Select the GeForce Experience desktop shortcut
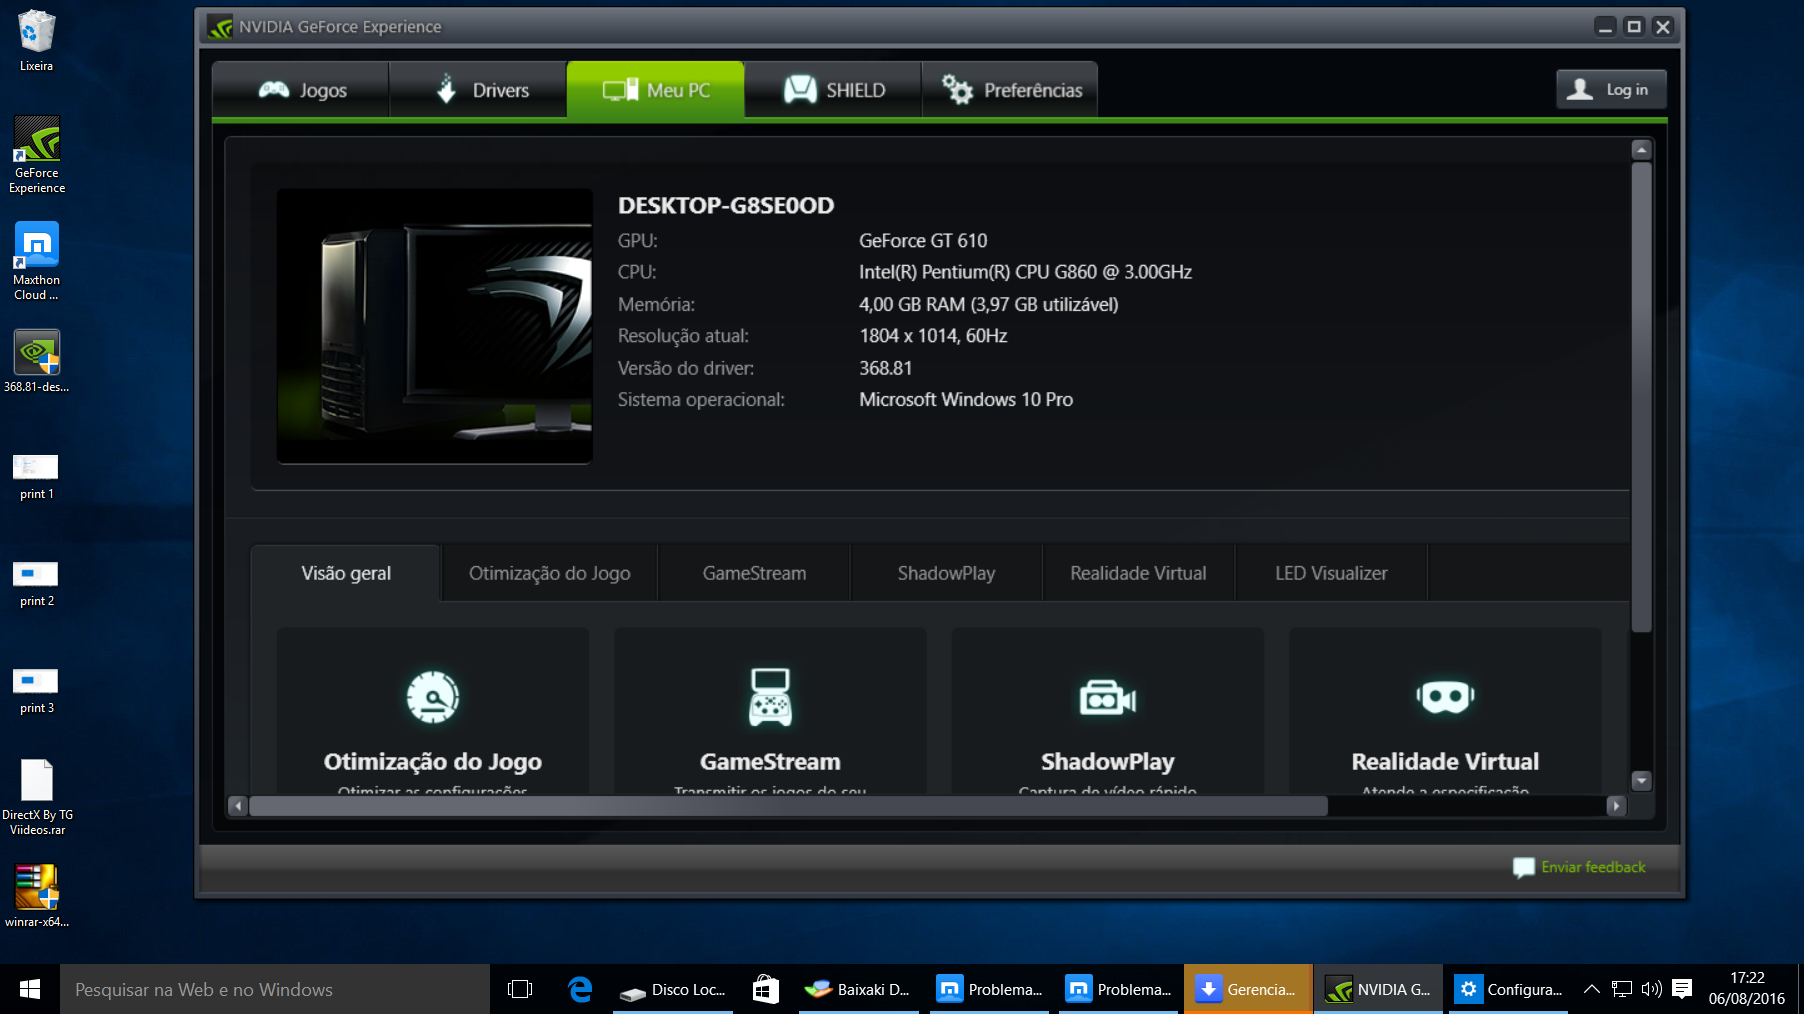 pyautogui.click(x=37, y=154)
